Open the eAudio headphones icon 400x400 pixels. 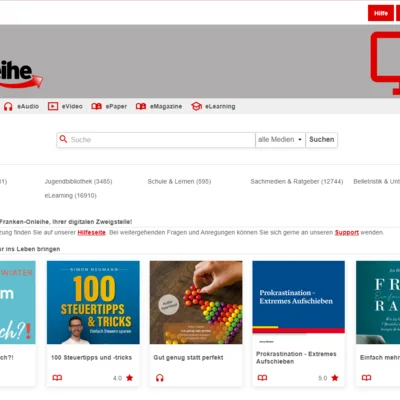[x=8, y=106]
